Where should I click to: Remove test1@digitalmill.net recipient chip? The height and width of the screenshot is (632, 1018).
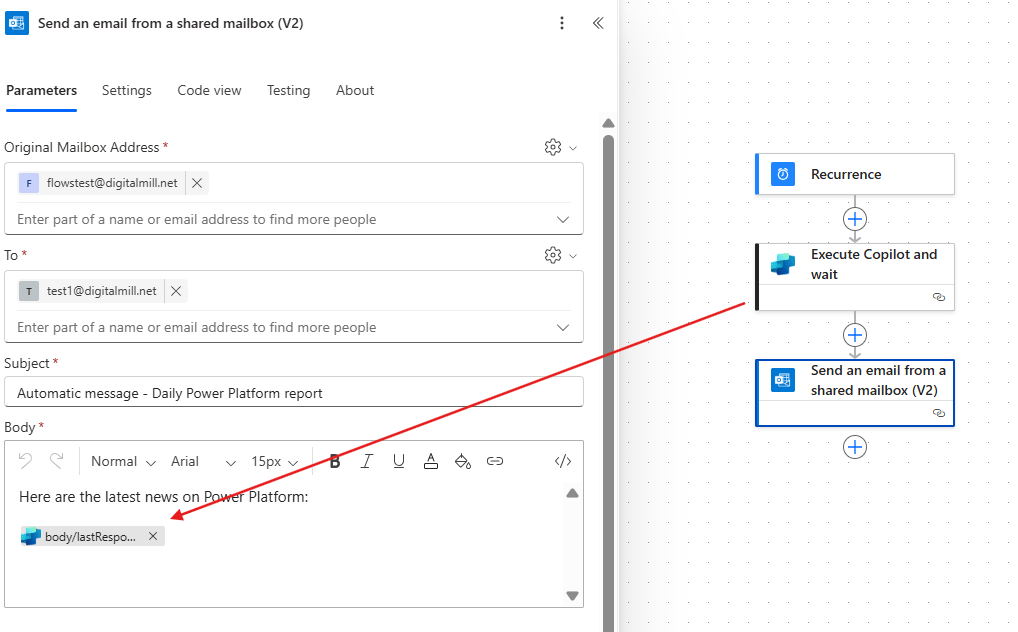point(176,291)
